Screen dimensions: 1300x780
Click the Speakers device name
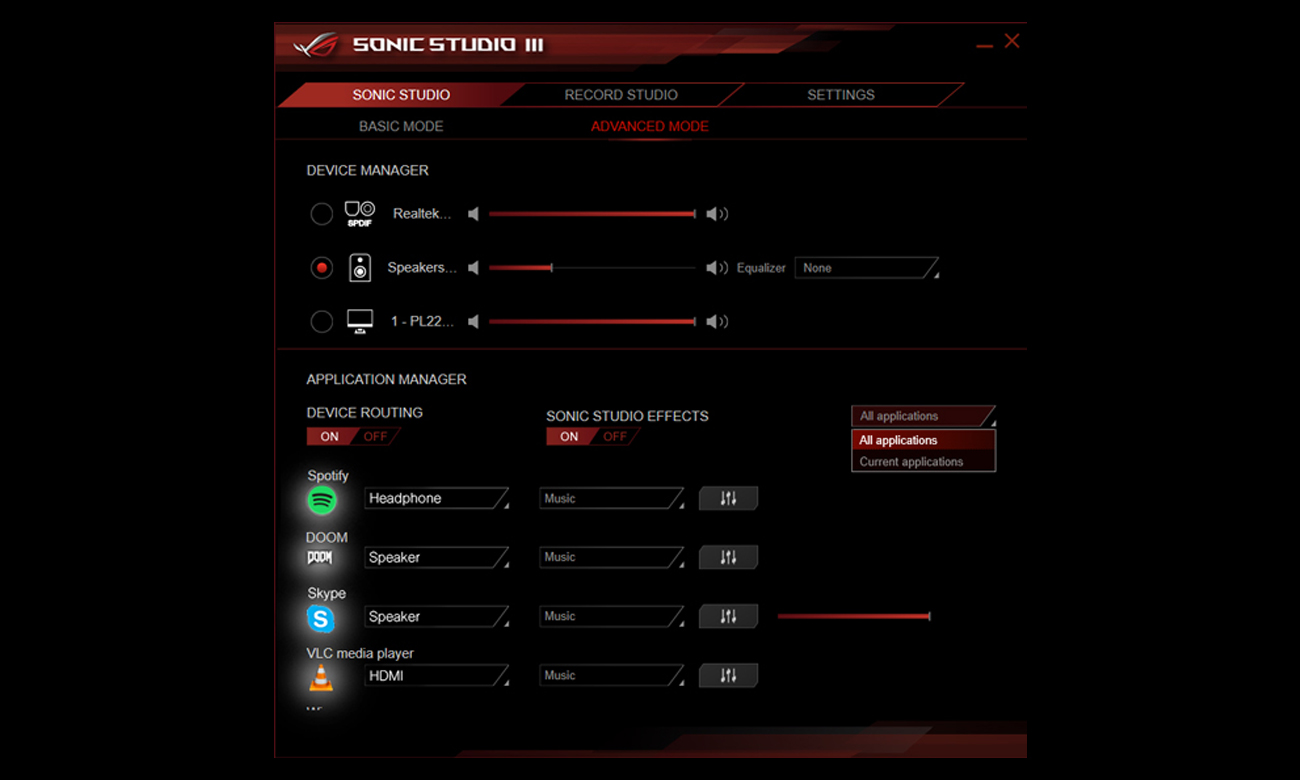pos(422,268)
